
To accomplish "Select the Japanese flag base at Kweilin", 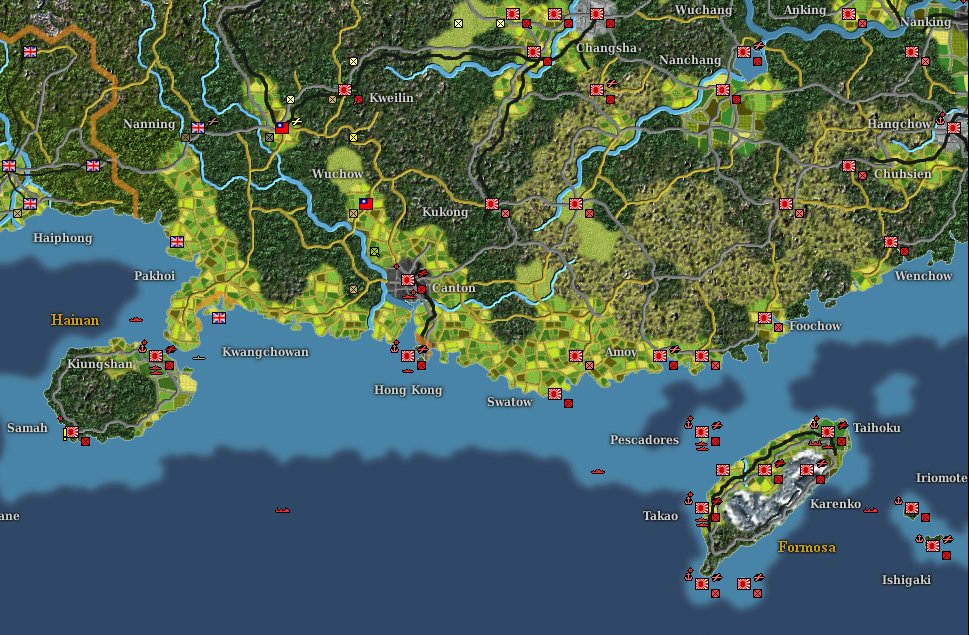I will 345,90.
